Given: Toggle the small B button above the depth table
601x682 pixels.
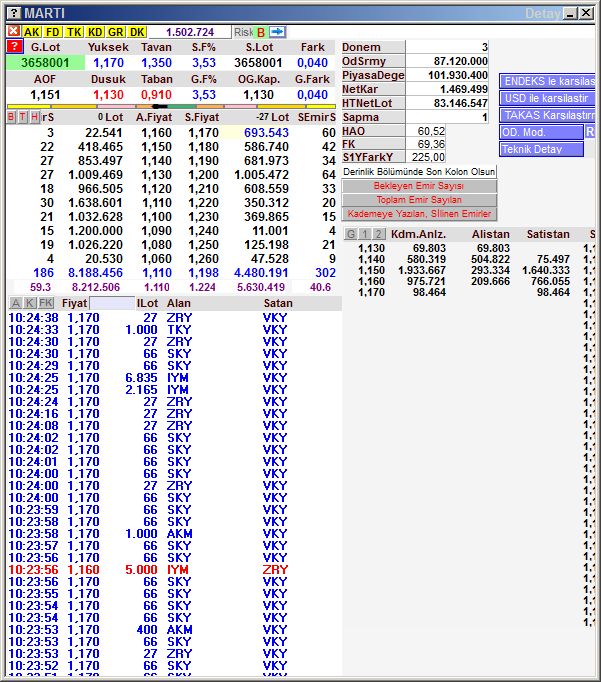Looking at the screenshot, I should (x=11, y=117).
